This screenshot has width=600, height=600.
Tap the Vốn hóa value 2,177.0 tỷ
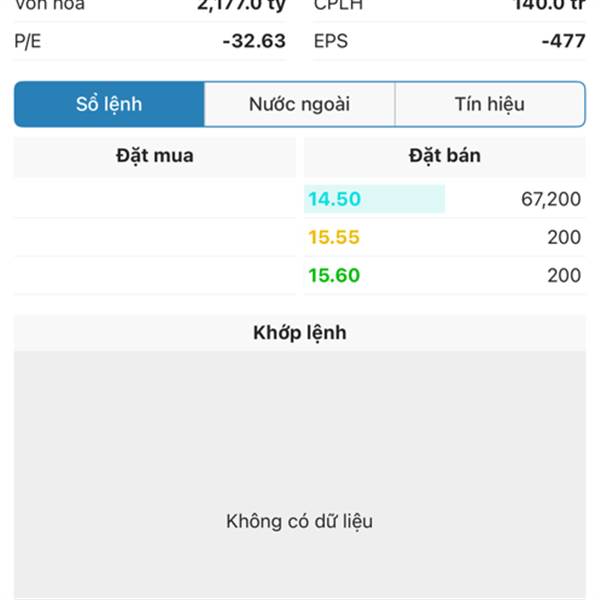coord(242,5)
